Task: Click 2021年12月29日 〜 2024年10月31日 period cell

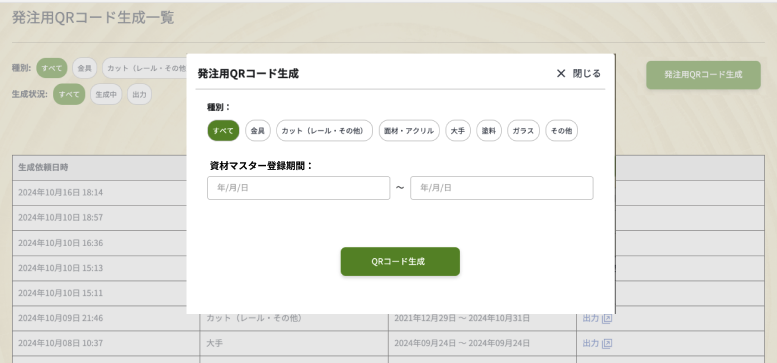Action: click(x=482, y=318)
